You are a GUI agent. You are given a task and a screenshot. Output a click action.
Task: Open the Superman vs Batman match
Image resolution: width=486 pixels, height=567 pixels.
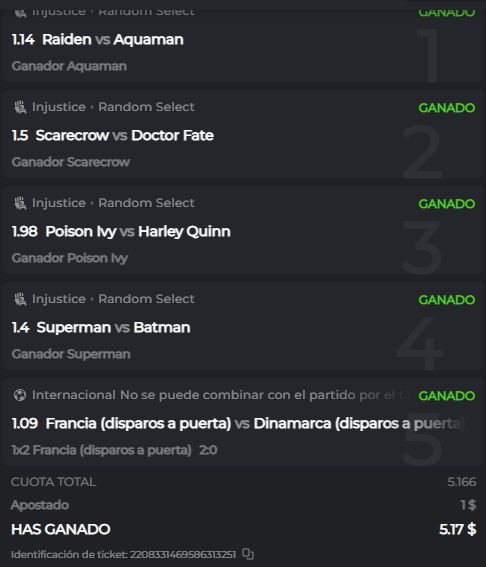click(x=113, y=328)
